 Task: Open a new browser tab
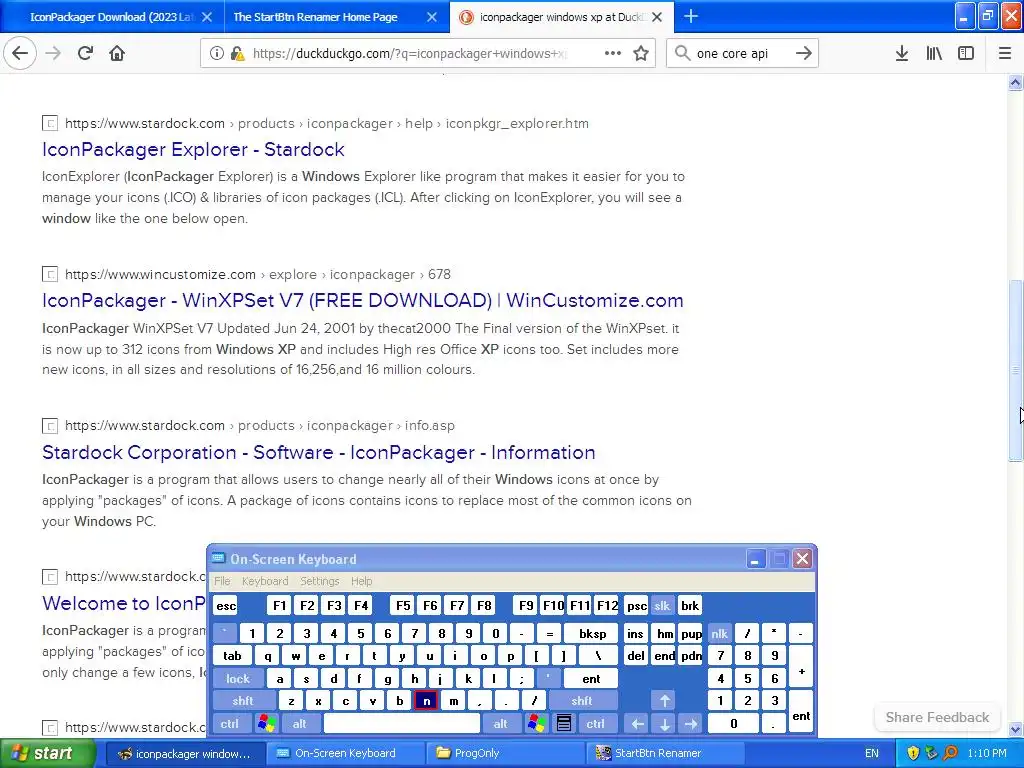[x=691, y=16]
